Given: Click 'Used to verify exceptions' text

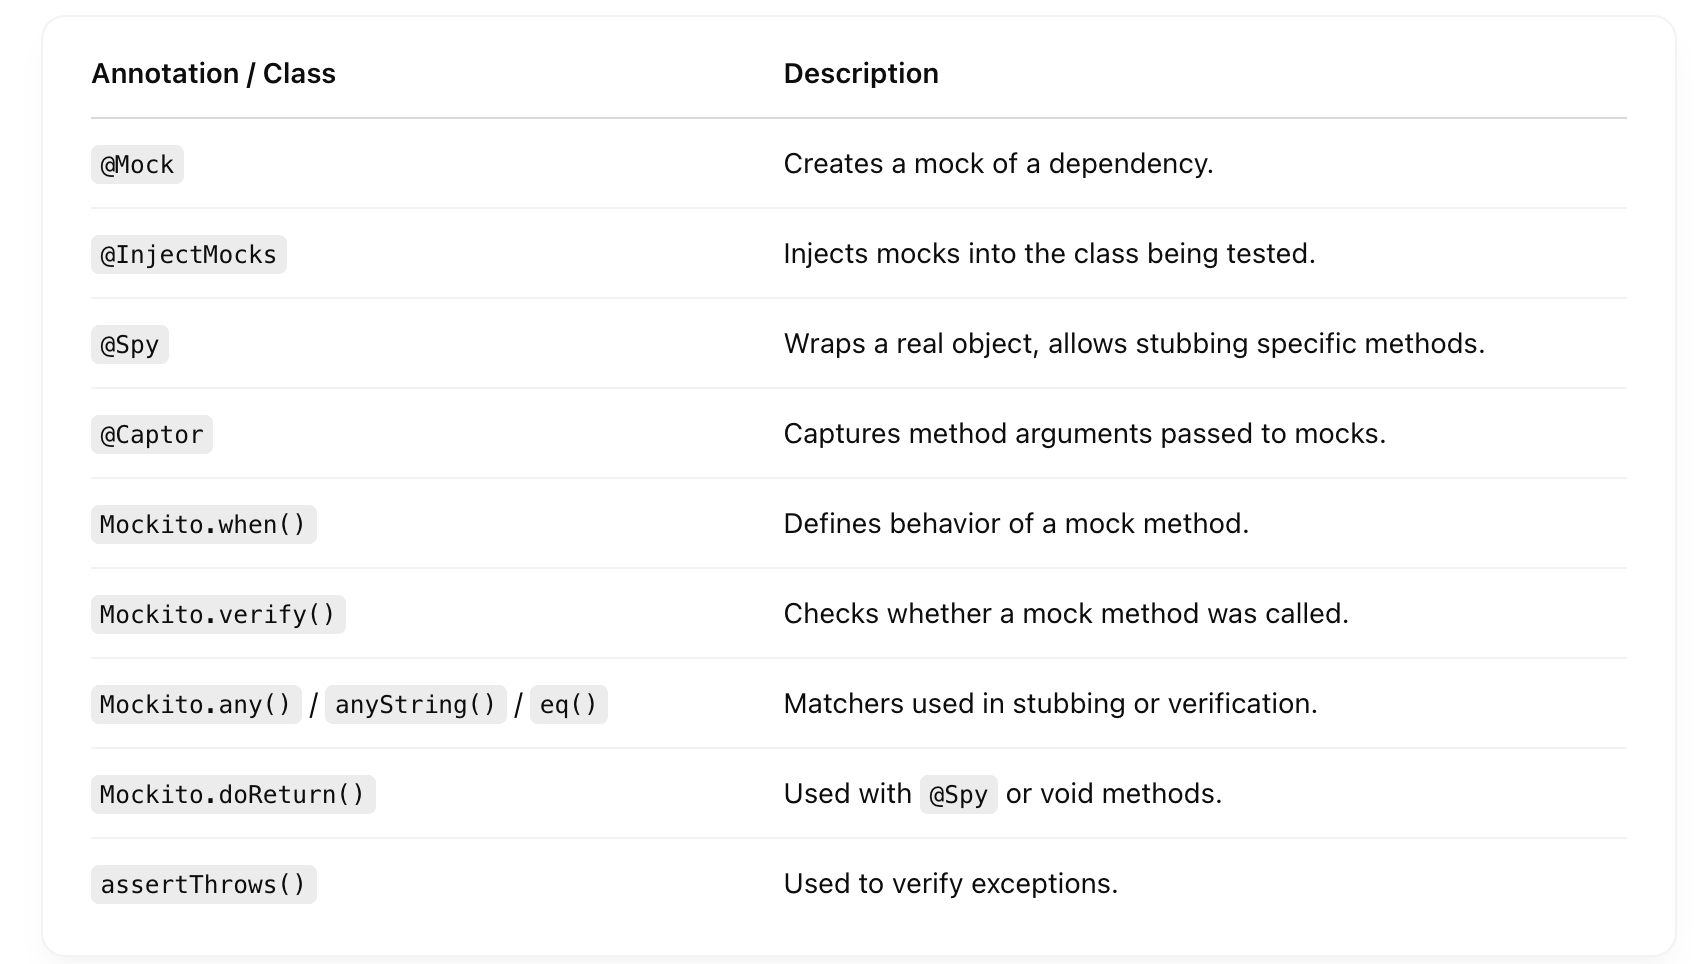Looking at the screenshot, I should coord(950,884).
